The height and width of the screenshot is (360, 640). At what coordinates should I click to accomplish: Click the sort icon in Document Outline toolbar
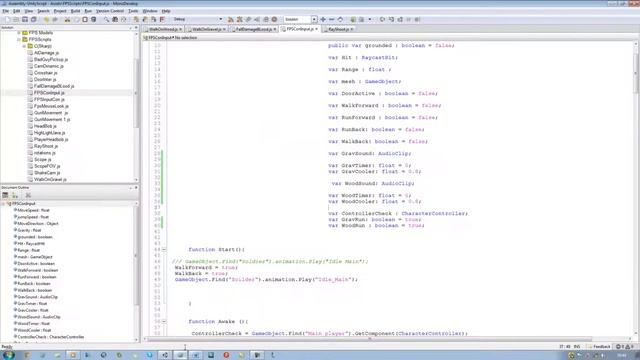(15, 196)
